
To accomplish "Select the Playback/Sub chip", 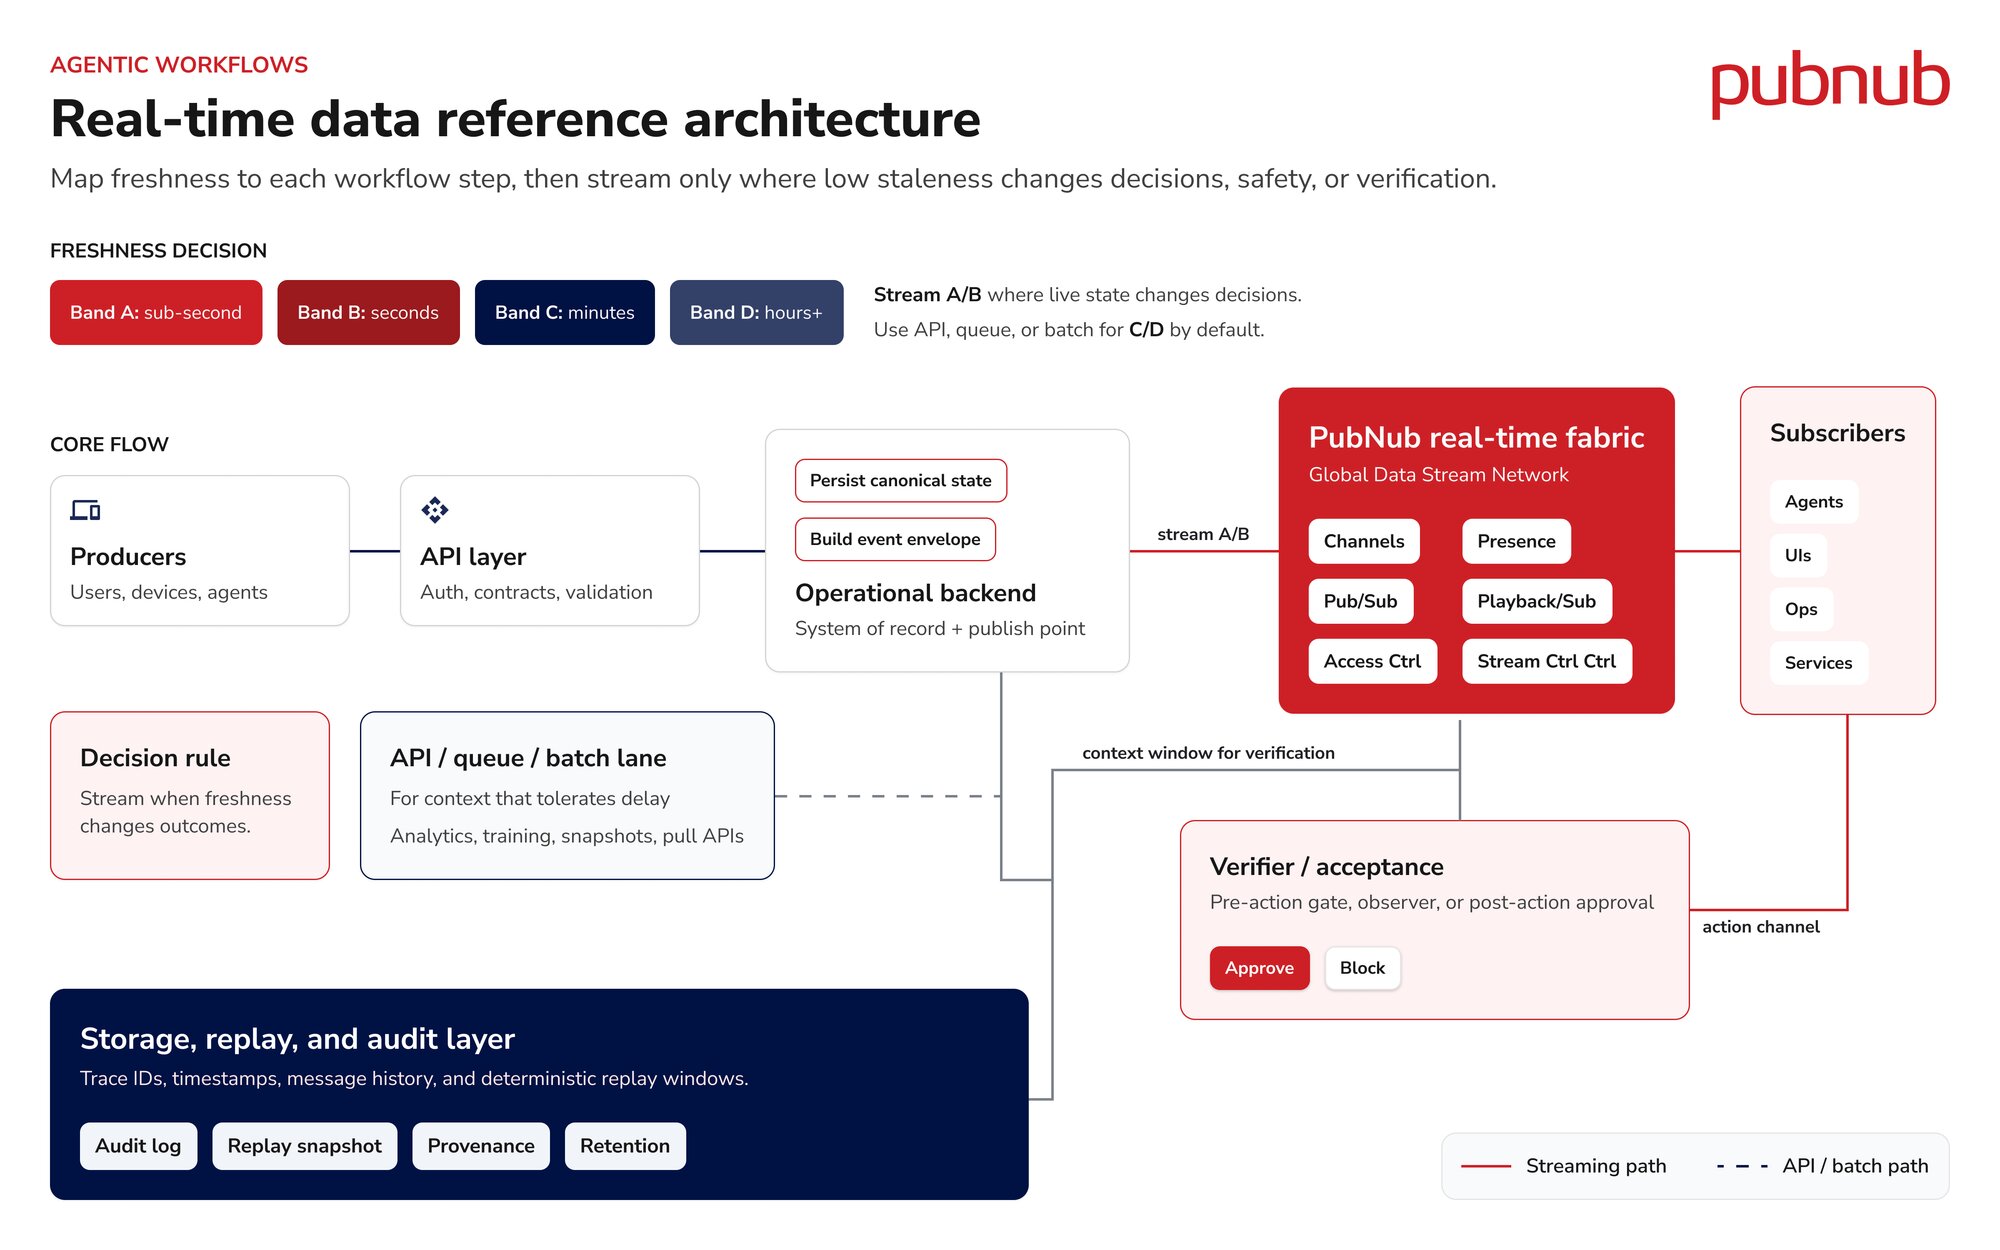I will tap(1536, 601).
